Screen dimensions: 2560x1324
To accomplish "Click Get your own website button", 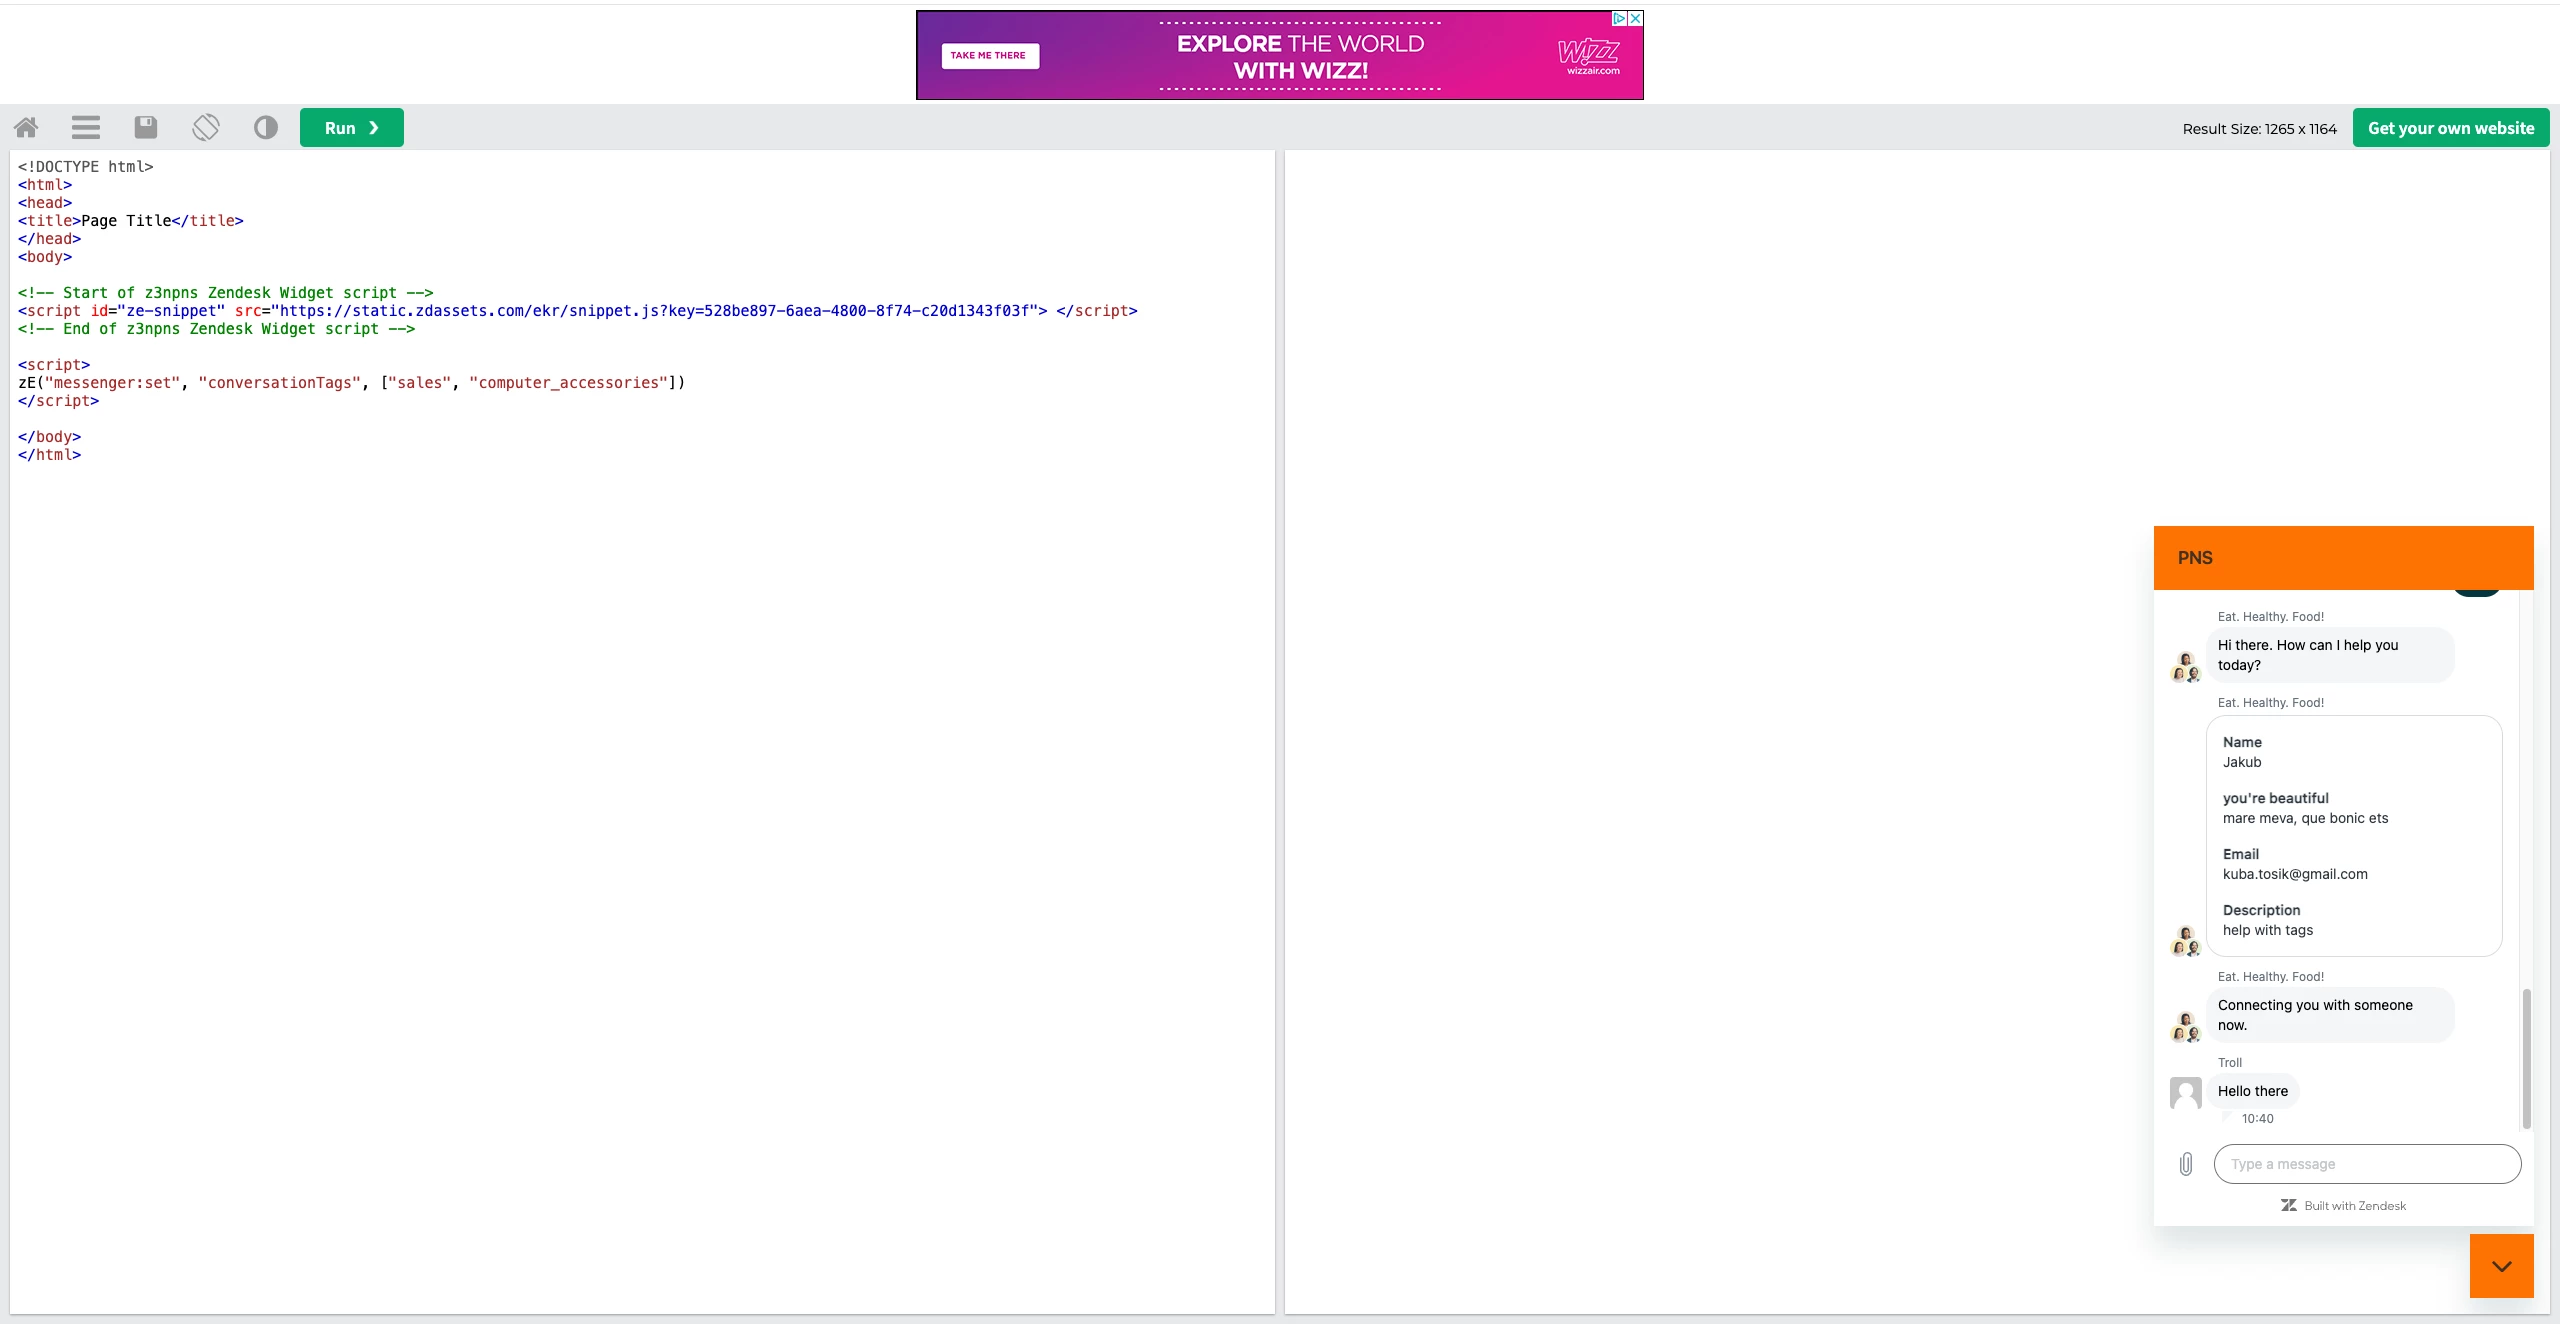I will pyautogui.click(x=2450, y=128).
